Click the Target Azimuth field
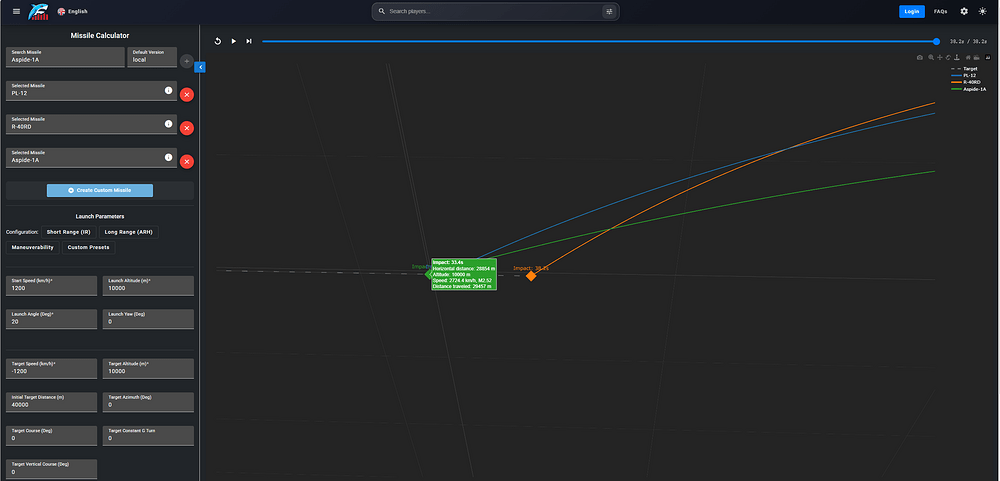Screen dimensions: 1000x481 pos(148,402)
